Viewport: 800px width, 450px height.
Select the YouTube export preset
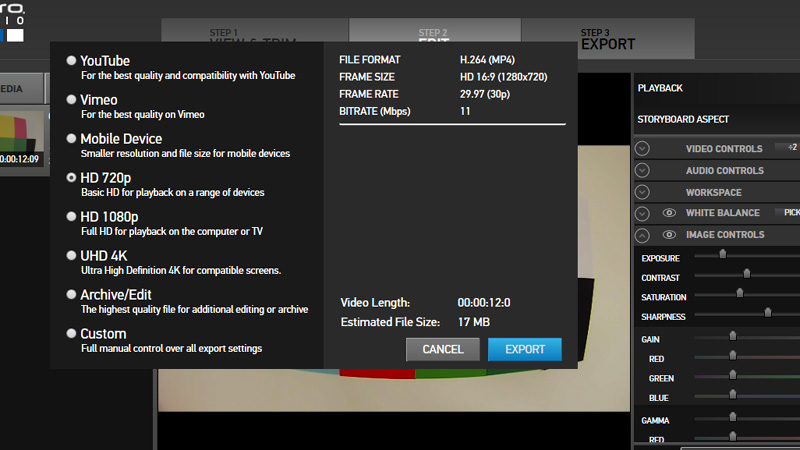(71, 61)
